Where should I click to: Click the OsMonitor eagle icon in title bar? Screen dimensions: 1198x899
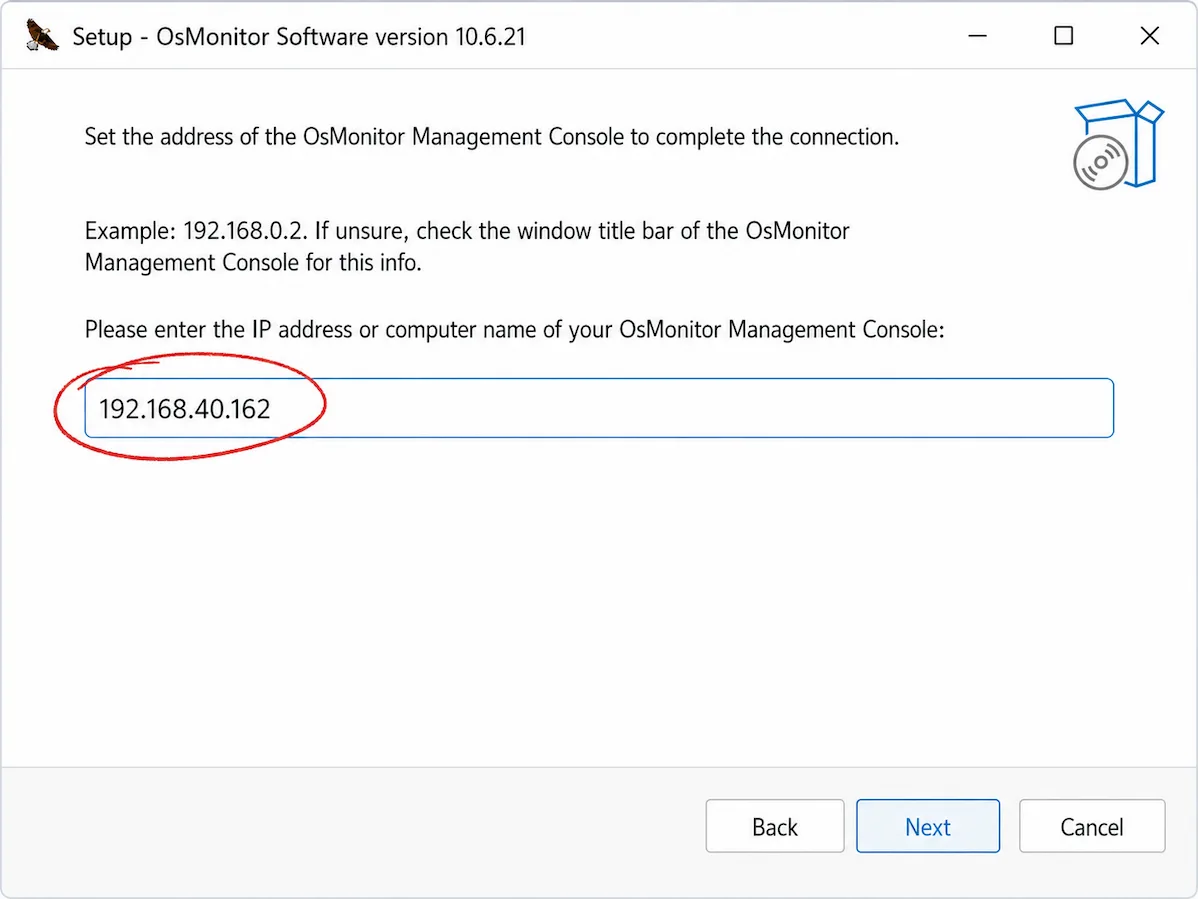click(42, 36)
